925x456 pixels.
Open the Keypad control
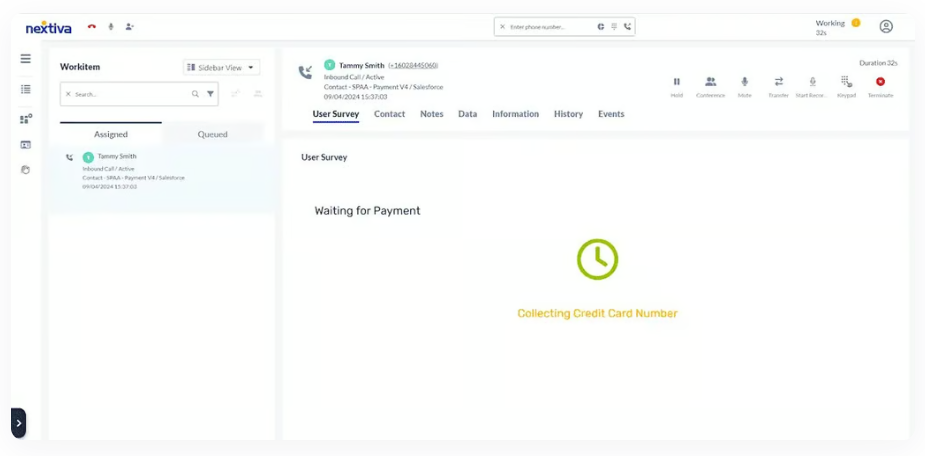pos(846,86)
